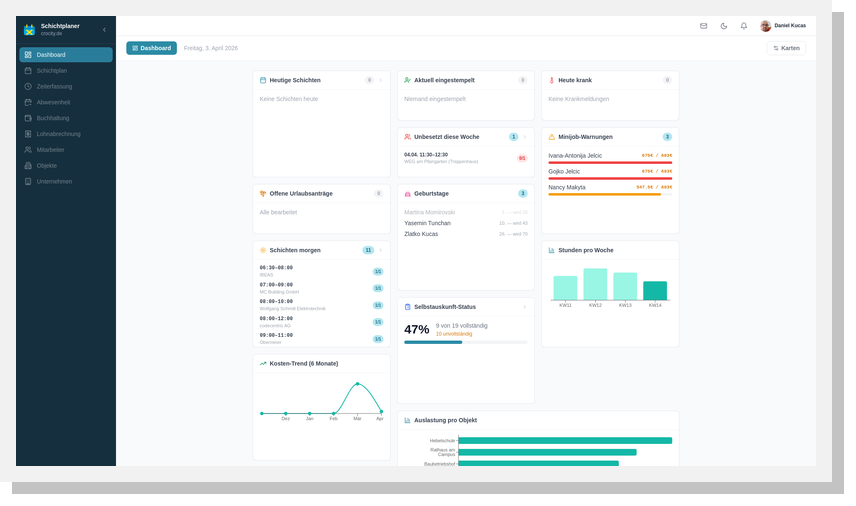
Task: Click the Mär peak point on Kosten-Trend
Action: click(x=358, y=384)
